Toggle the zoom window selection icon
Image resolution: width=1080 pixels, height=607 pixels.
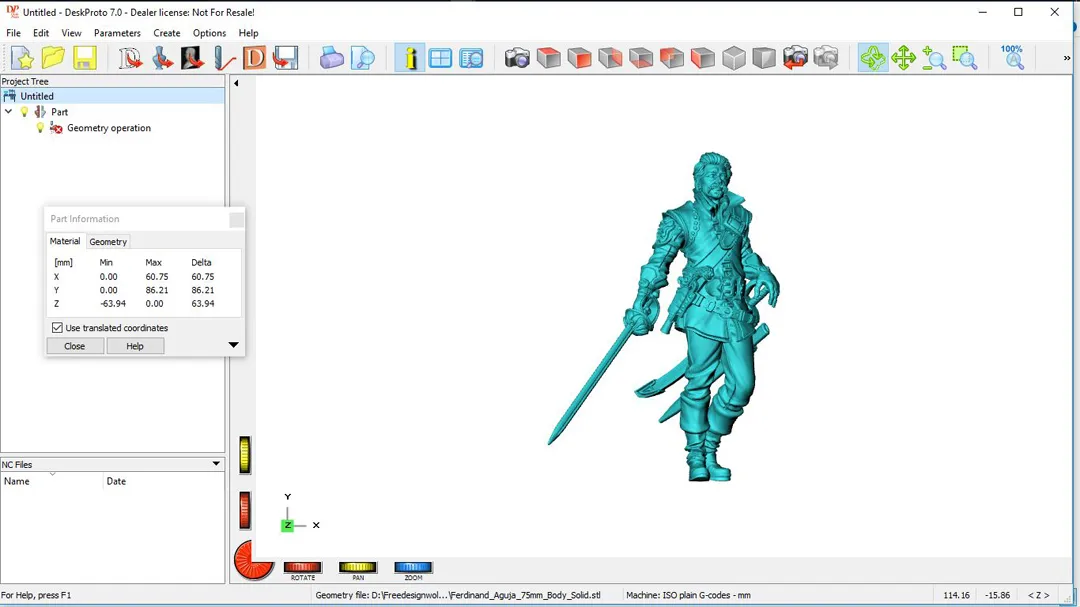[x=965, y=58]
